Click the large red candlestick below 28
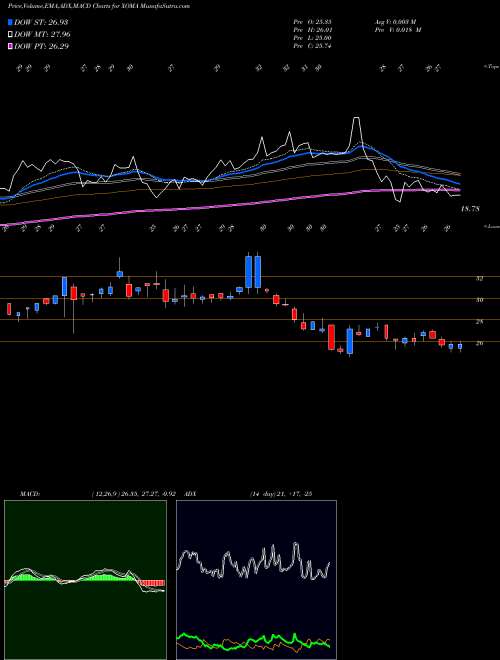Screen dimensions: 500x660 click(x=331, y=337)
